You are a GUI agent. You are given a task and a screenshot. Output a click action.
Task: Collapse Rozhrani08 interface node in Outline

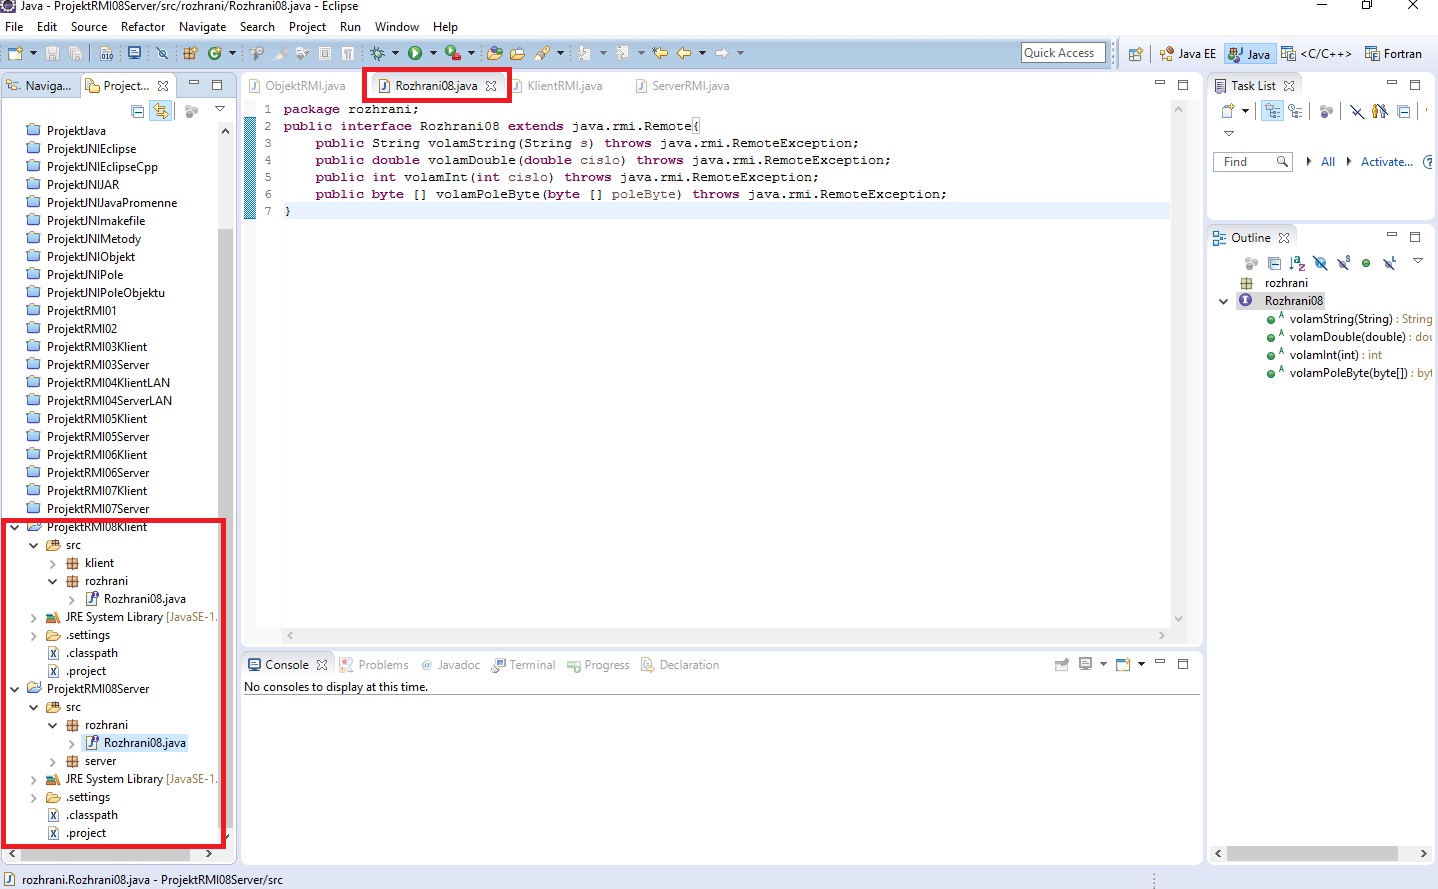pos(1223,301)
